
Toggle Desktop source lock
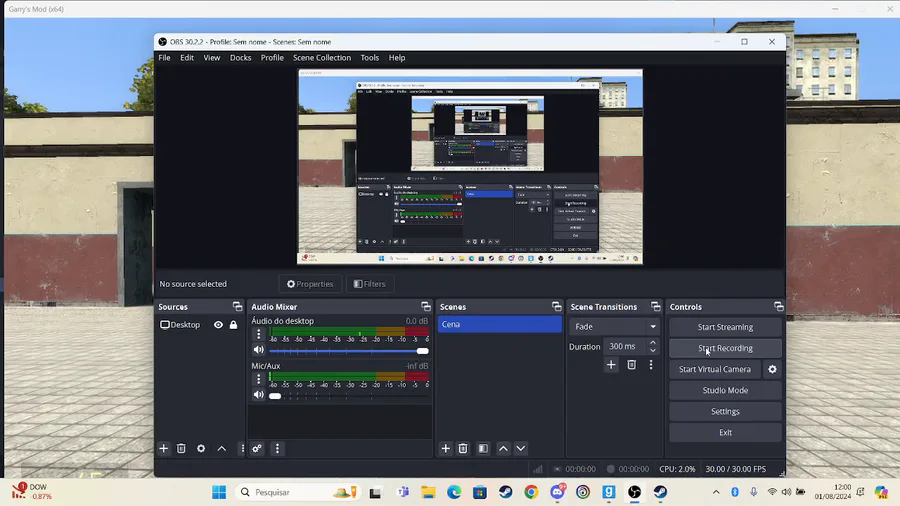(x=234, y=325)
